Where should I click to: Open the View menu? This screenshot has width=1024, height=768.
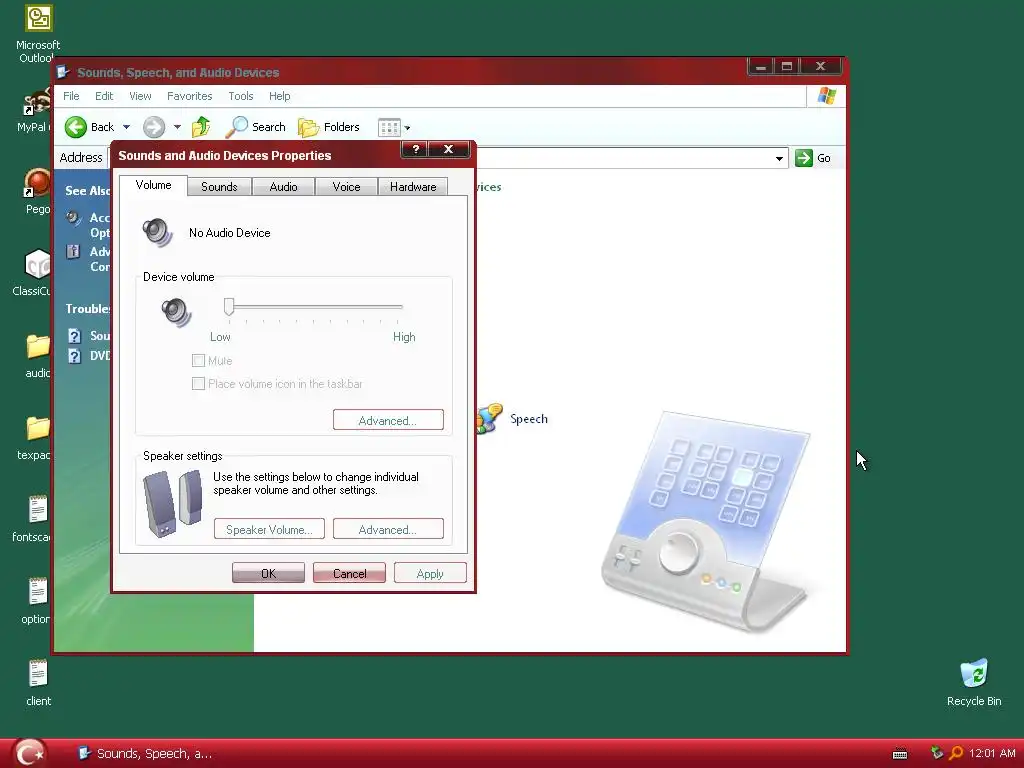tap(140, 96)
